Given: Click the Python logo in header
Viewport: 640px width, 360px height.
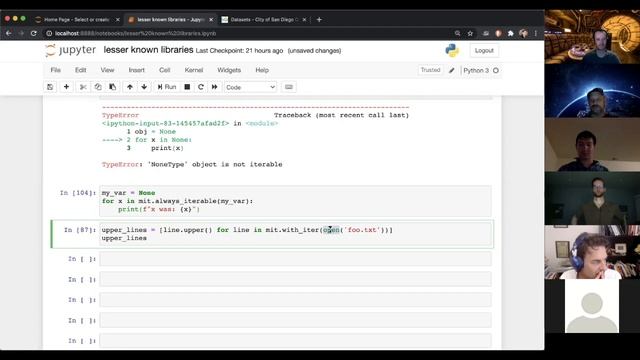Looking at the screenshot, I should [452, 51].
